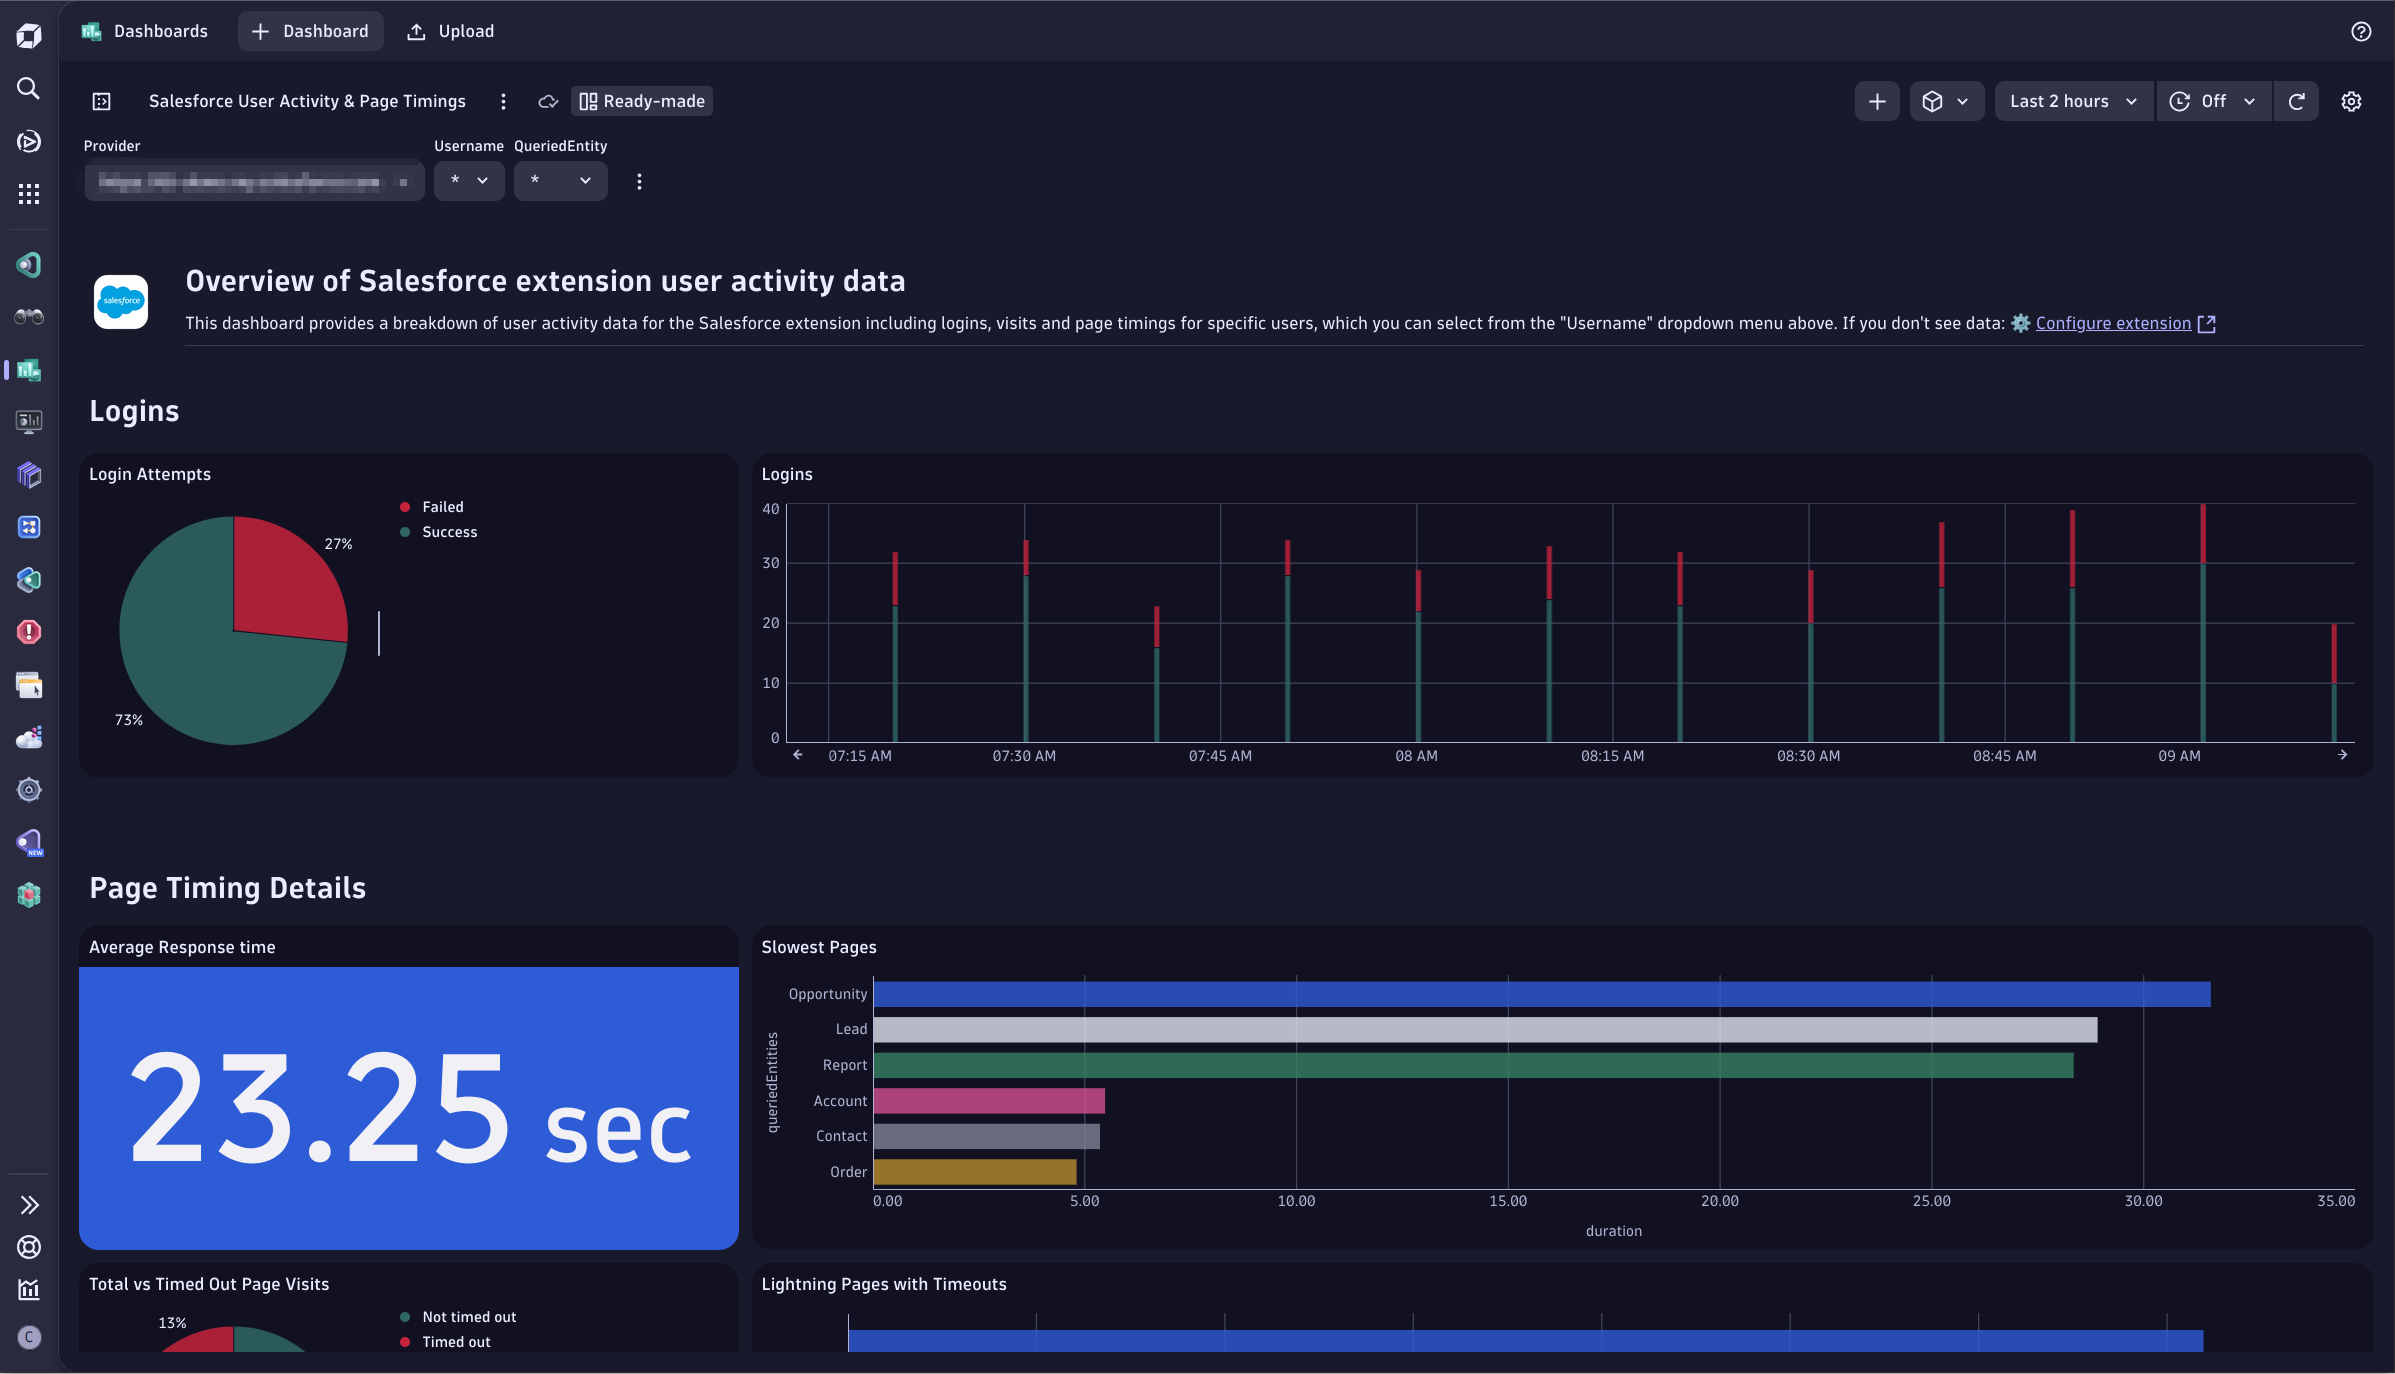Screen dimensions: 2395x1374
Task: Open the browser window cursor icon app
Action: [29, 685]
